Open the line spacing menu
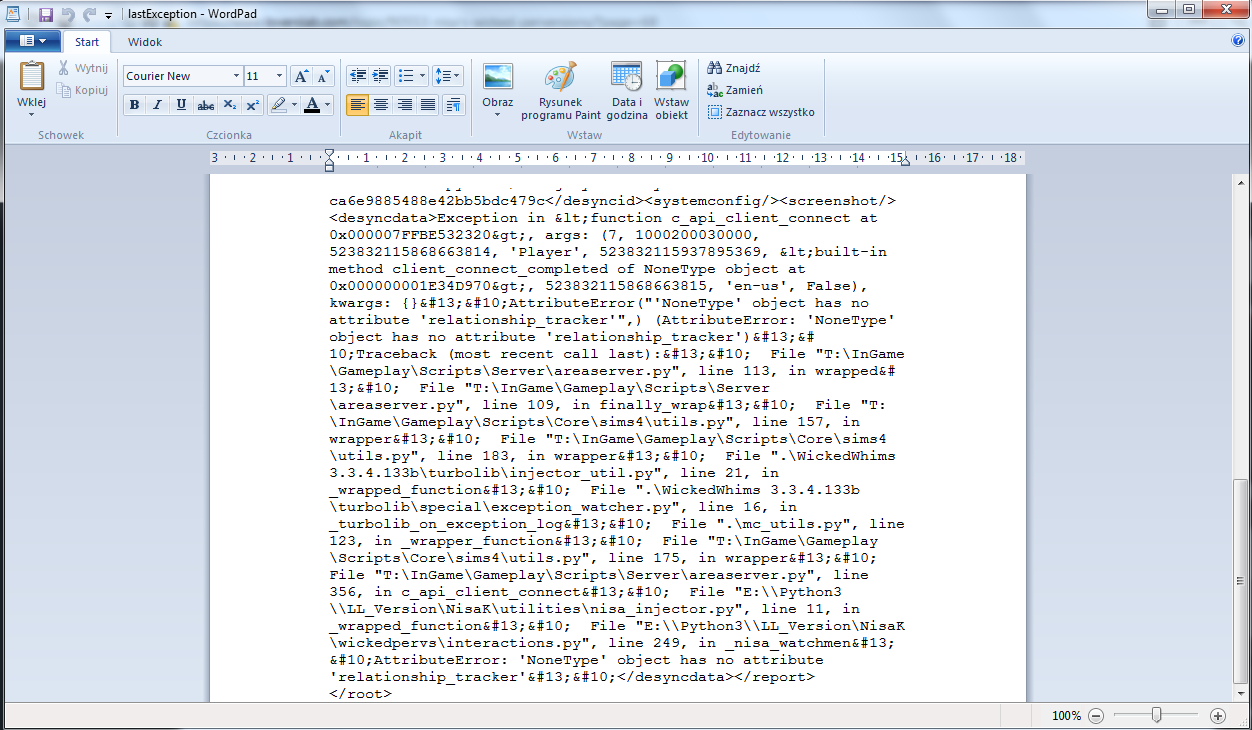The image size is (1252, 730). [x=448, y=76]
